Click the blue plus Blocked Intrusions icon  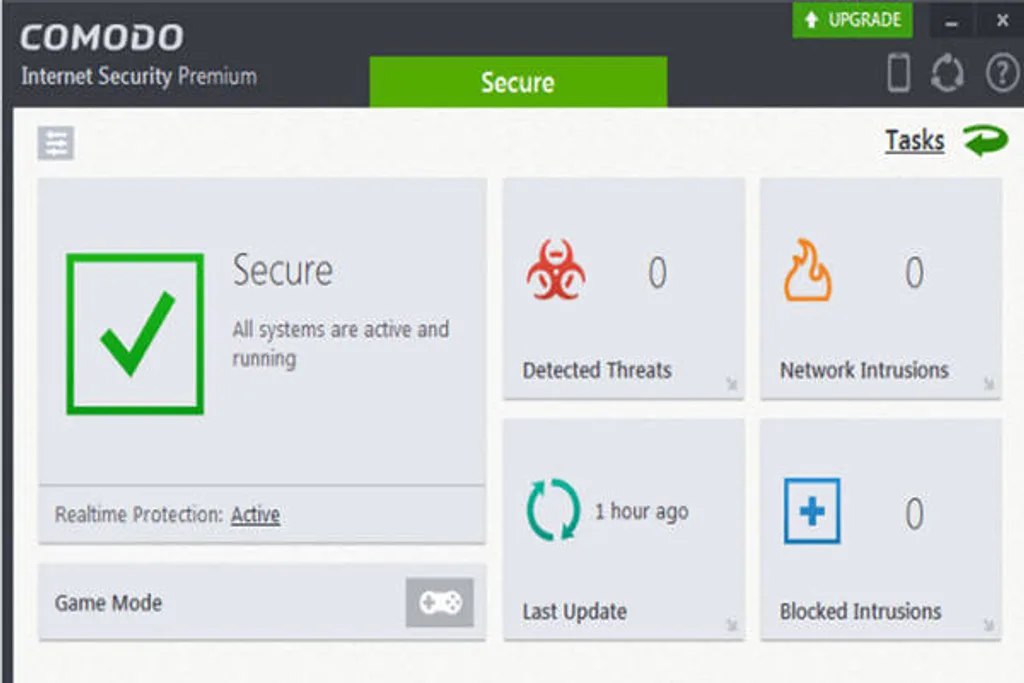coord(812,511)
